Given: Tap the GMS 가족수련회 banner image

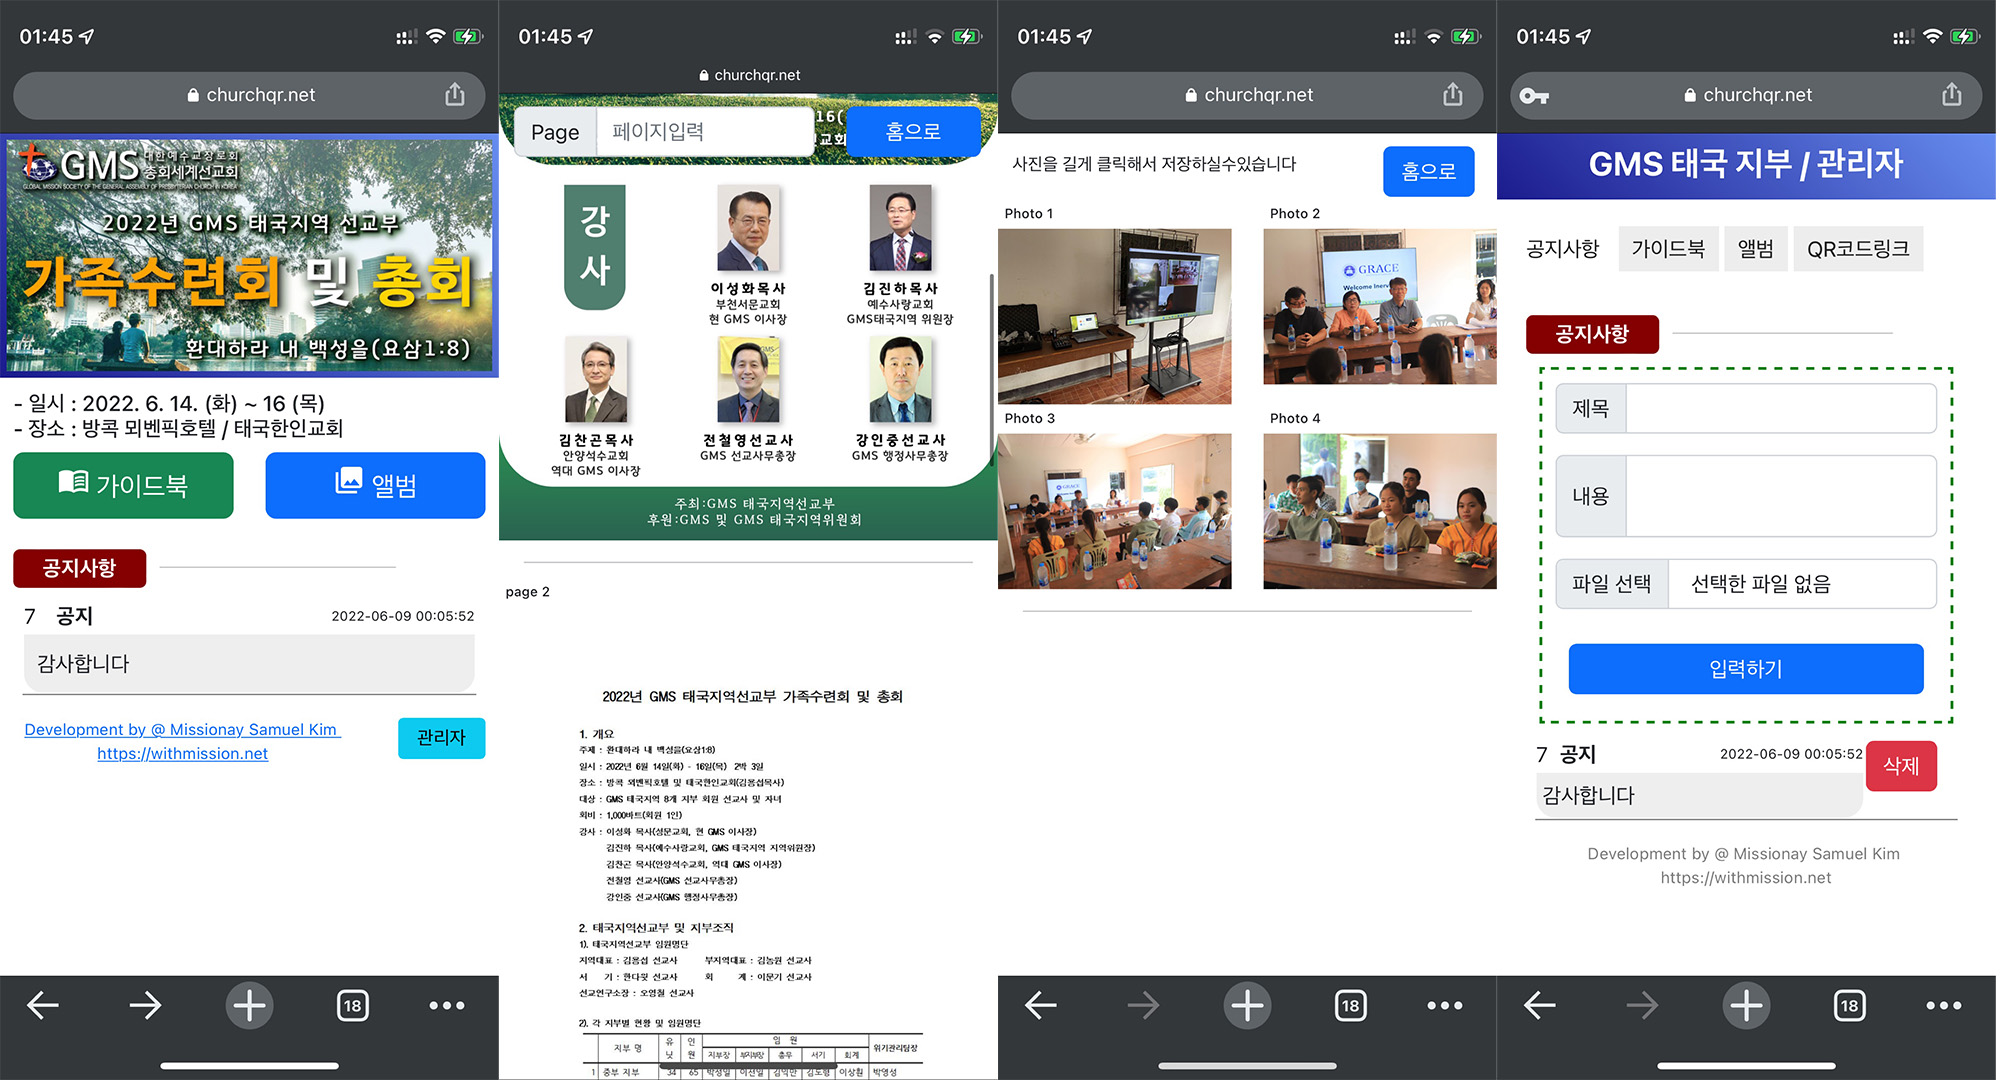Looking at the screenshot, I should tap(249, 256).
